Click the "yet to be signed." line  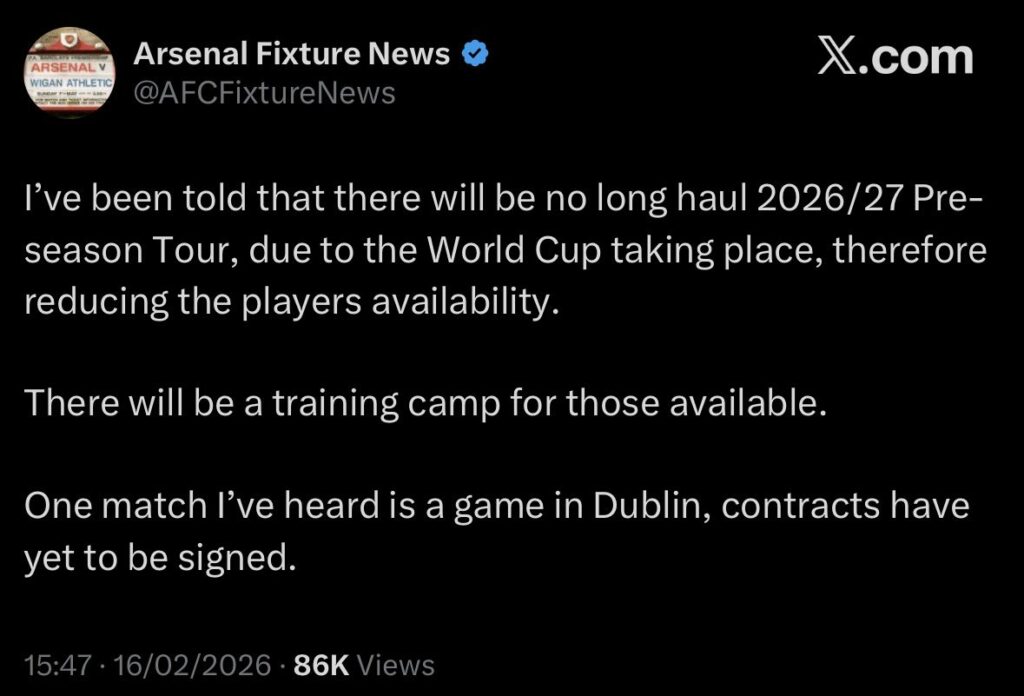tap(160, 557)
